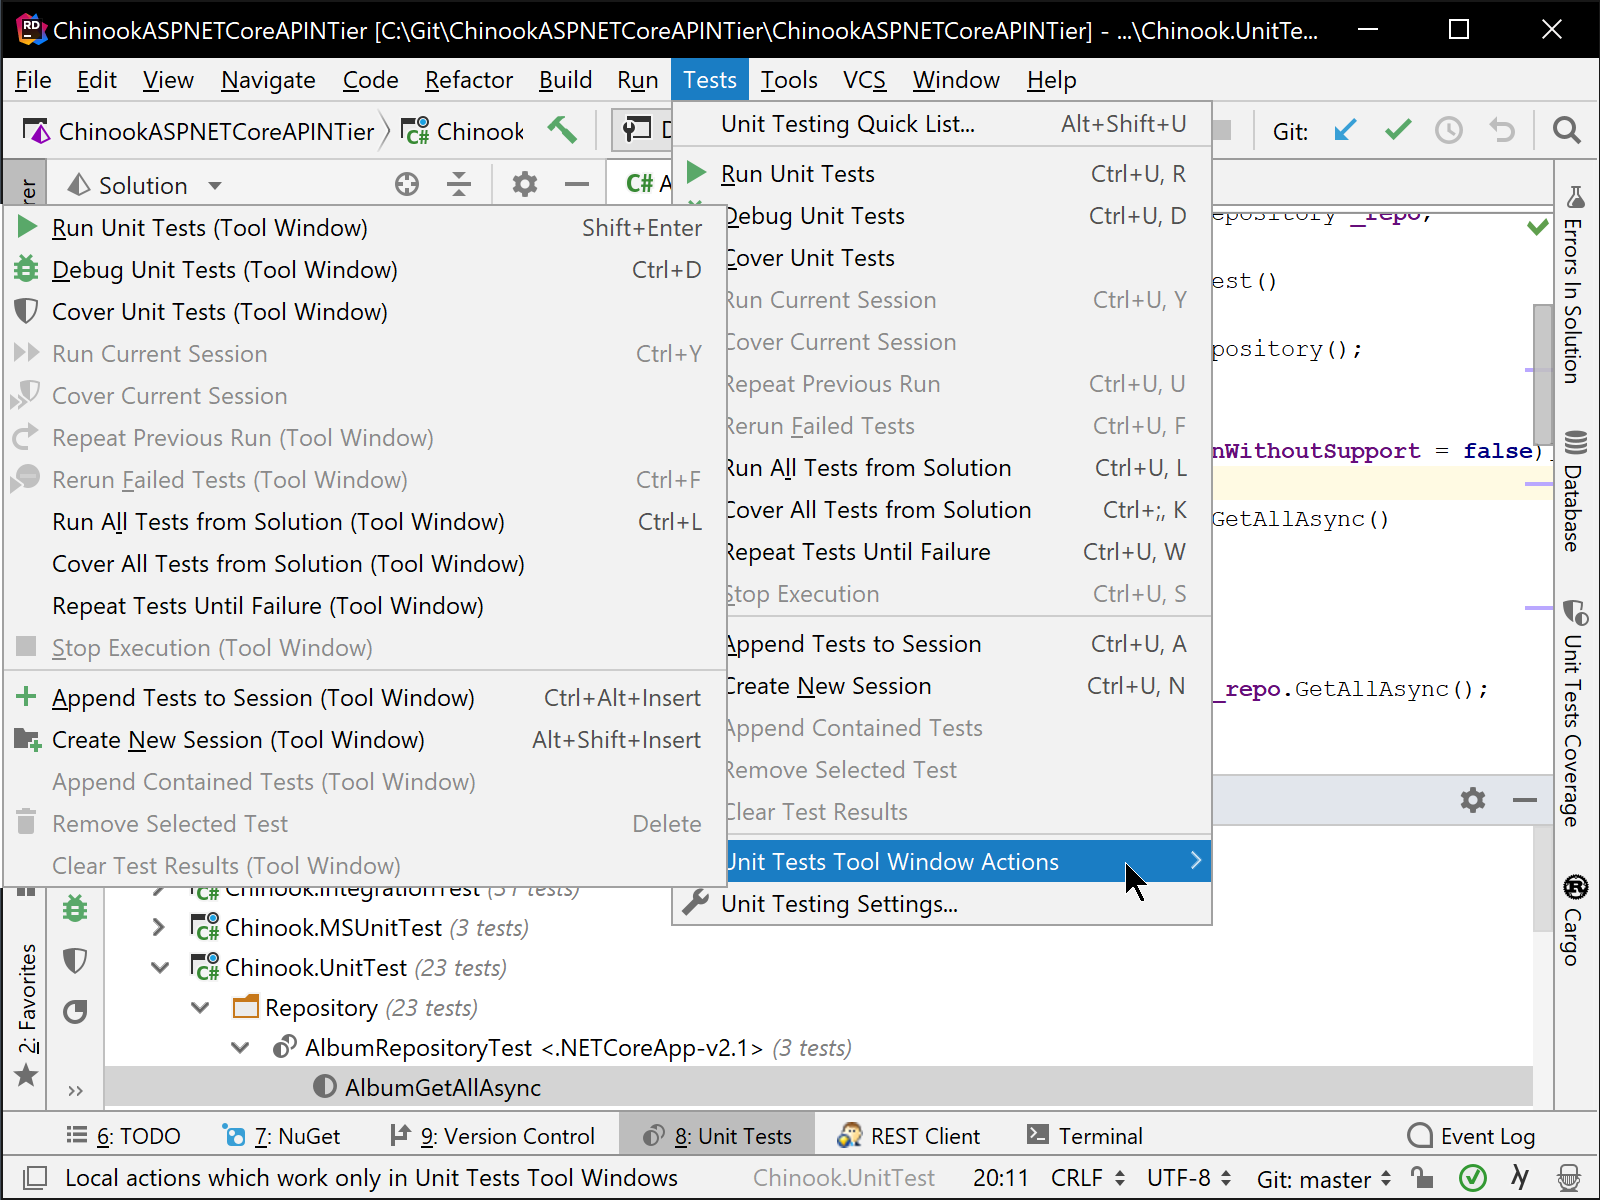The image size is (1600, 1200).
Task: Click Git revert arrow icon
Action: (x=1502, y=130)
